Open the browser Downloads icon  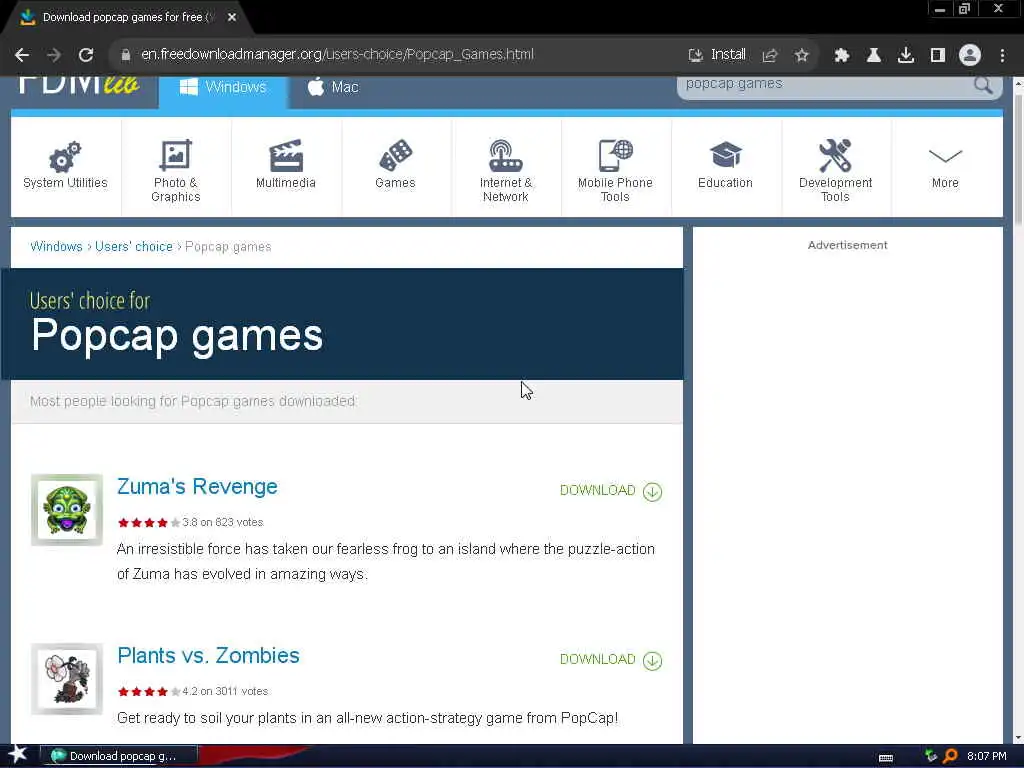pyautogui.click(x=906, y=56)
